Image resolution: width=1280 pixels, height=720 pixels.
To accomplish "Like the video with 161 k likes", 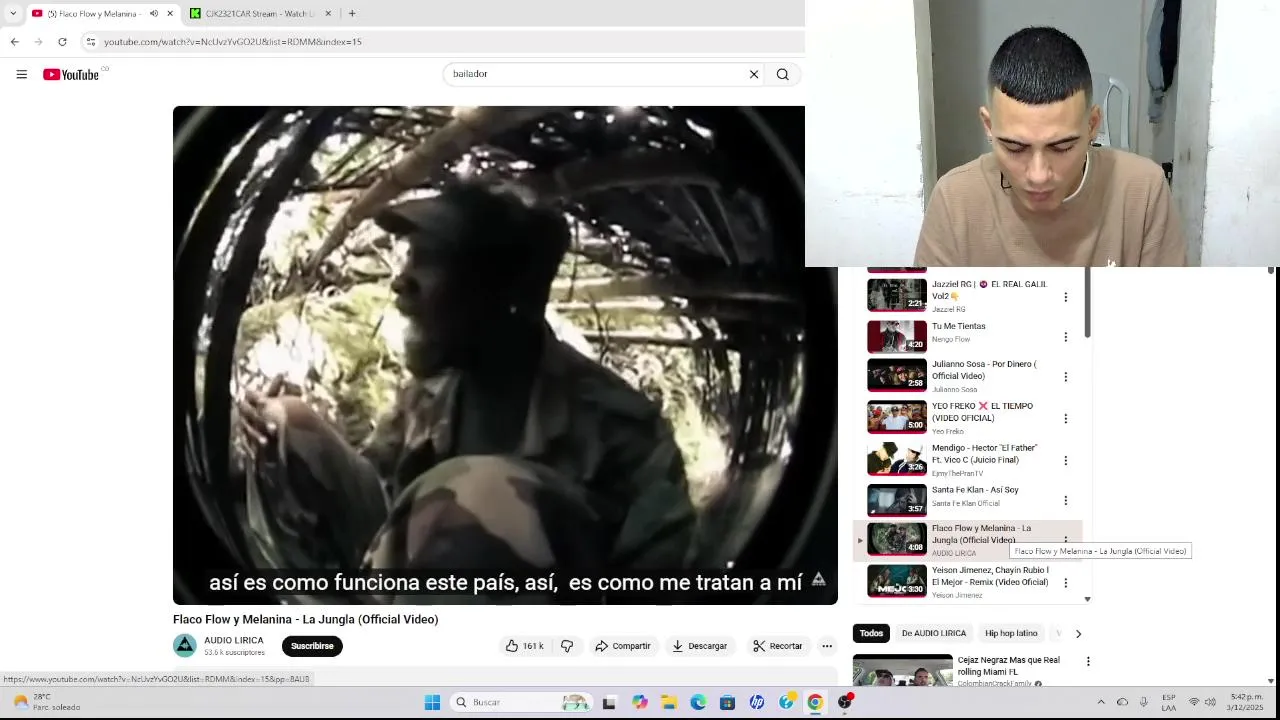I will click(x=525, y=646).
